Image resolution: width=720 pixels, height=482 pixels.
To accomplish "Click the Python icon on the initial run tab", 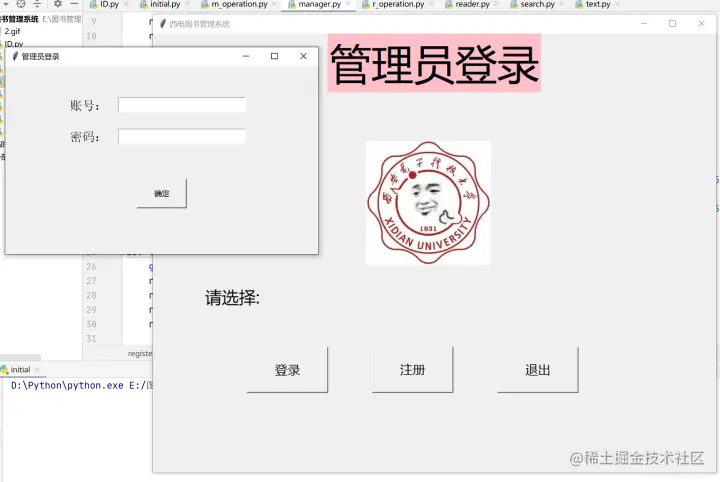I will click(x=5, y=370).
